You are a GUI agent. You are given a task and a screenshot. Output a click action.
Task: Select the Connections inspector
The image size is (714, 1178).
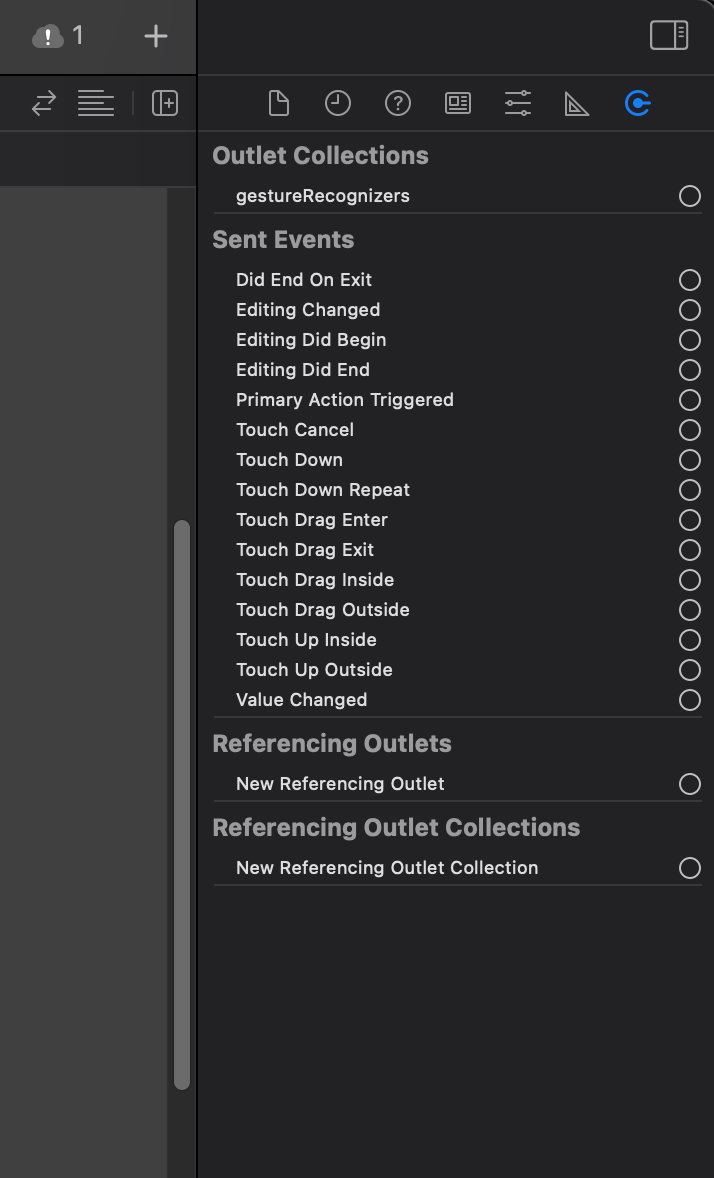click(x=637, y=103)
